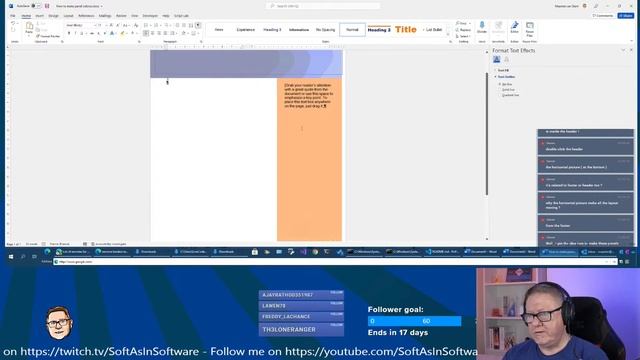Apply the Title style
This screenshot has width=640, height=360.
406,30
